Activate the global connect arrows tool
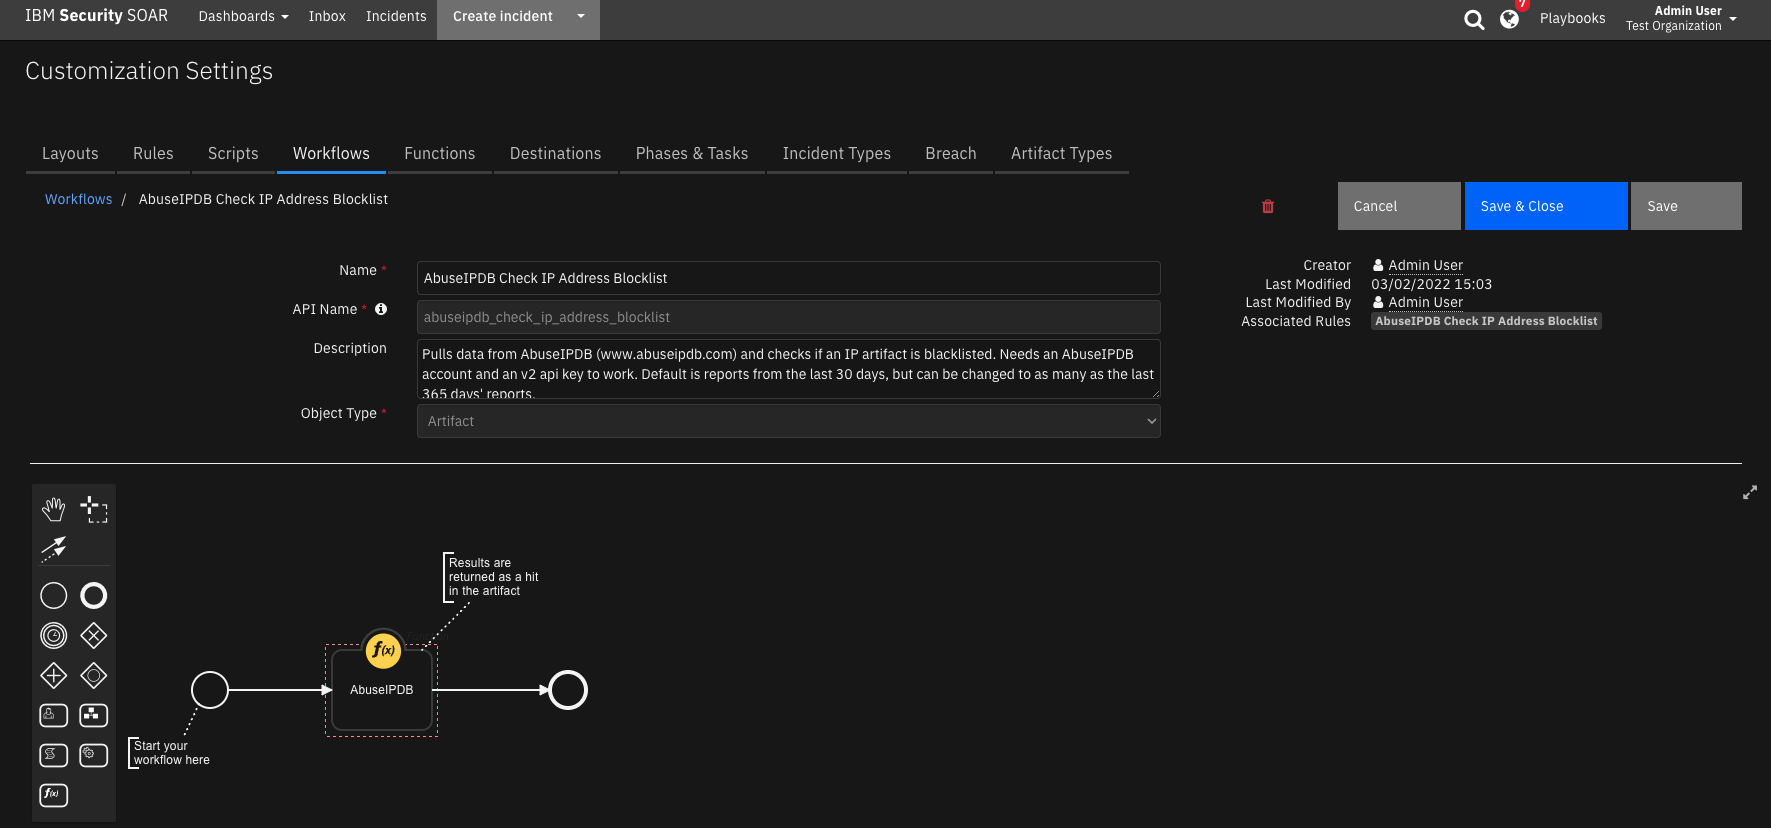The width and height of the screenshot is (1771, 828). click(54, 548)
